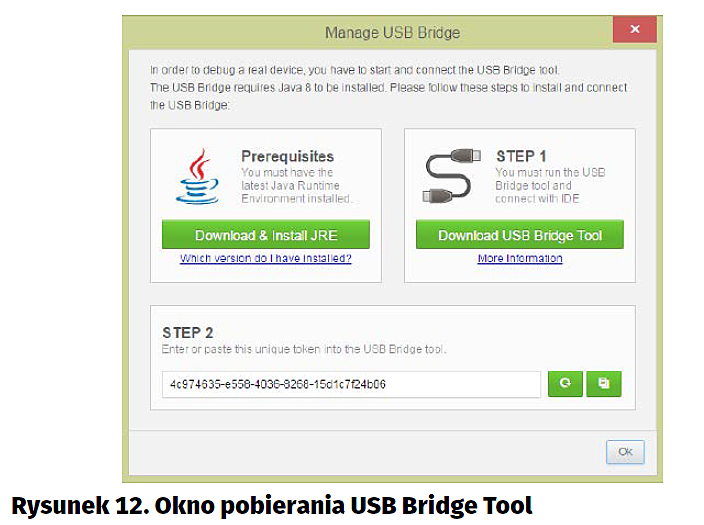
Task: Select the STEP 2 heading
Action: click(188, 332)
